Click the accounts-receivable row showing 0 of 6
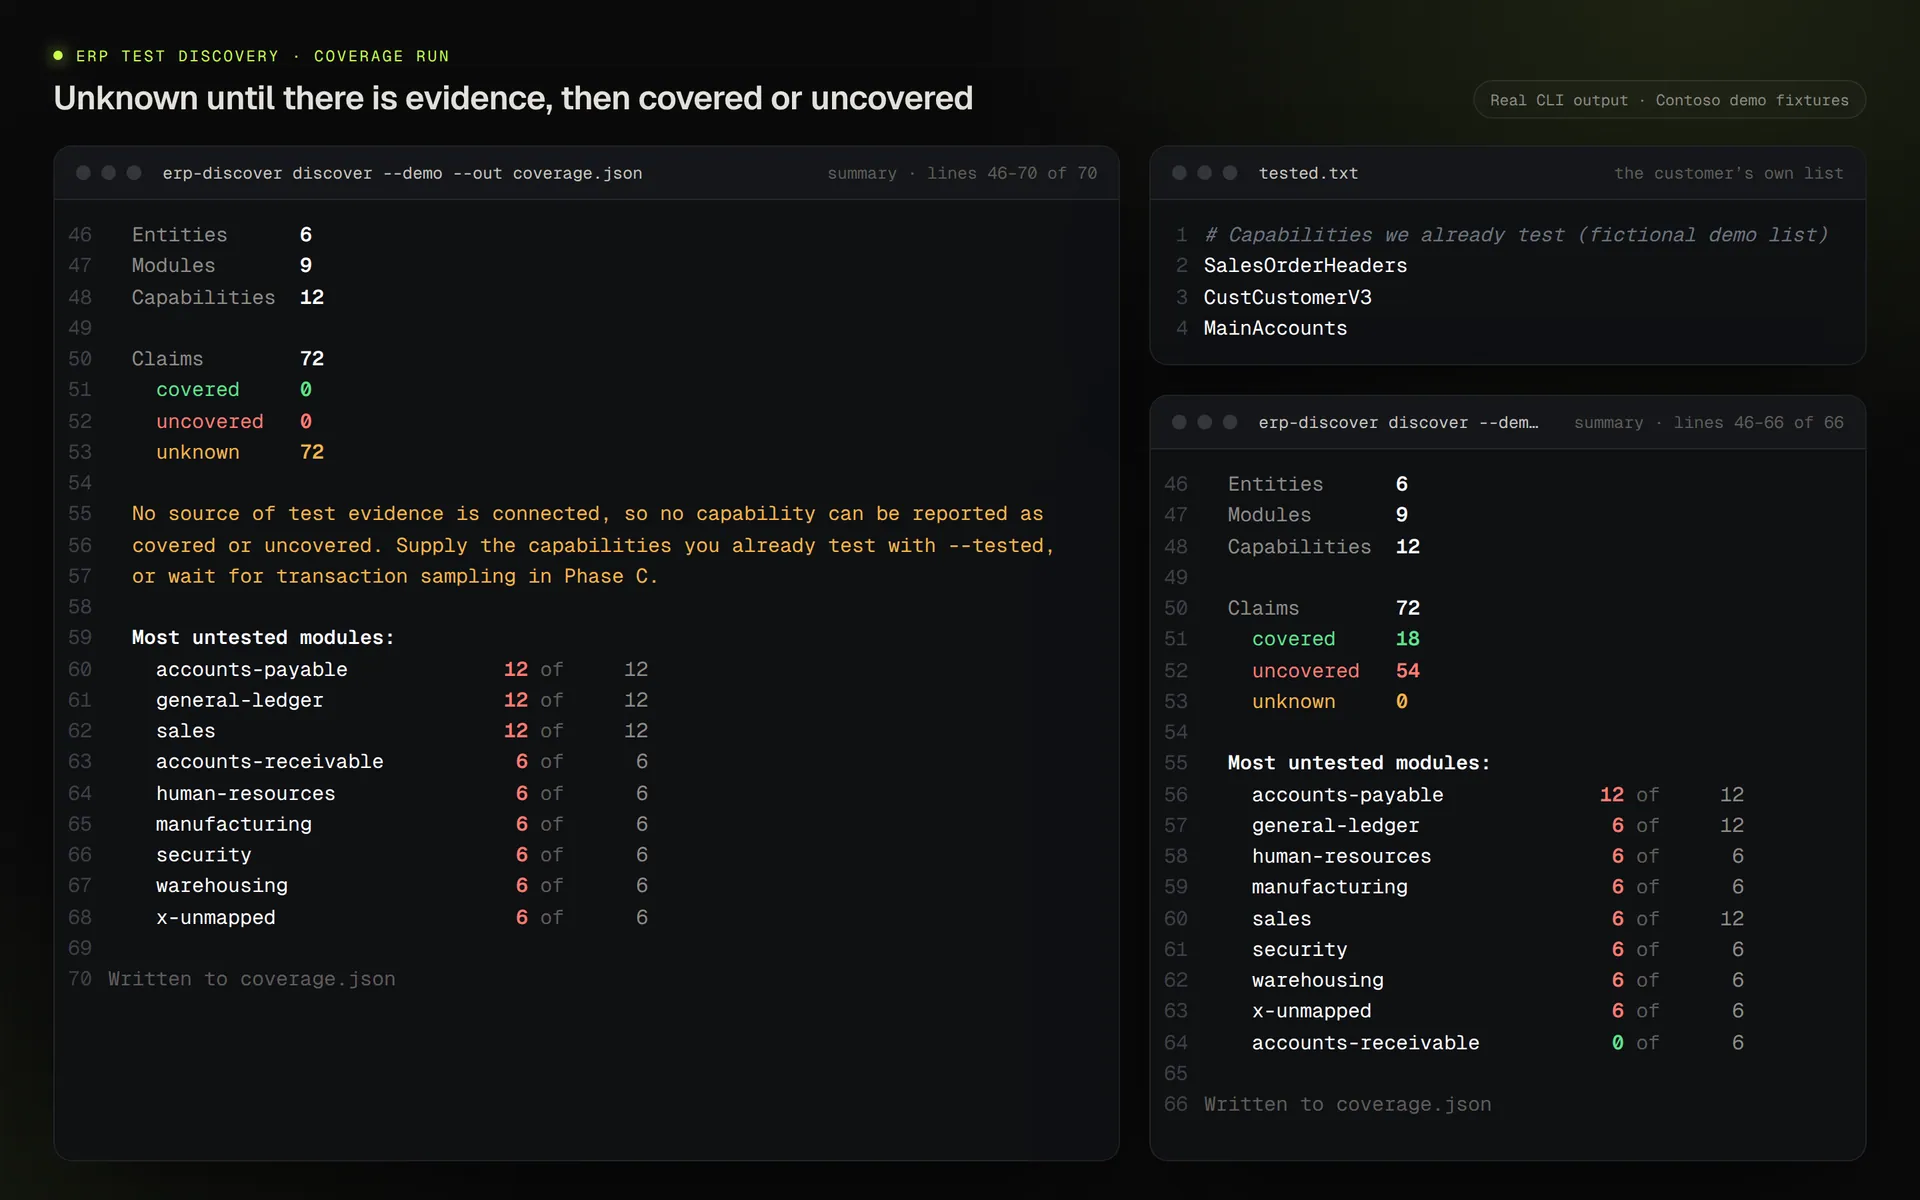1920x1200 pixels. [x=1497, y=1043]
